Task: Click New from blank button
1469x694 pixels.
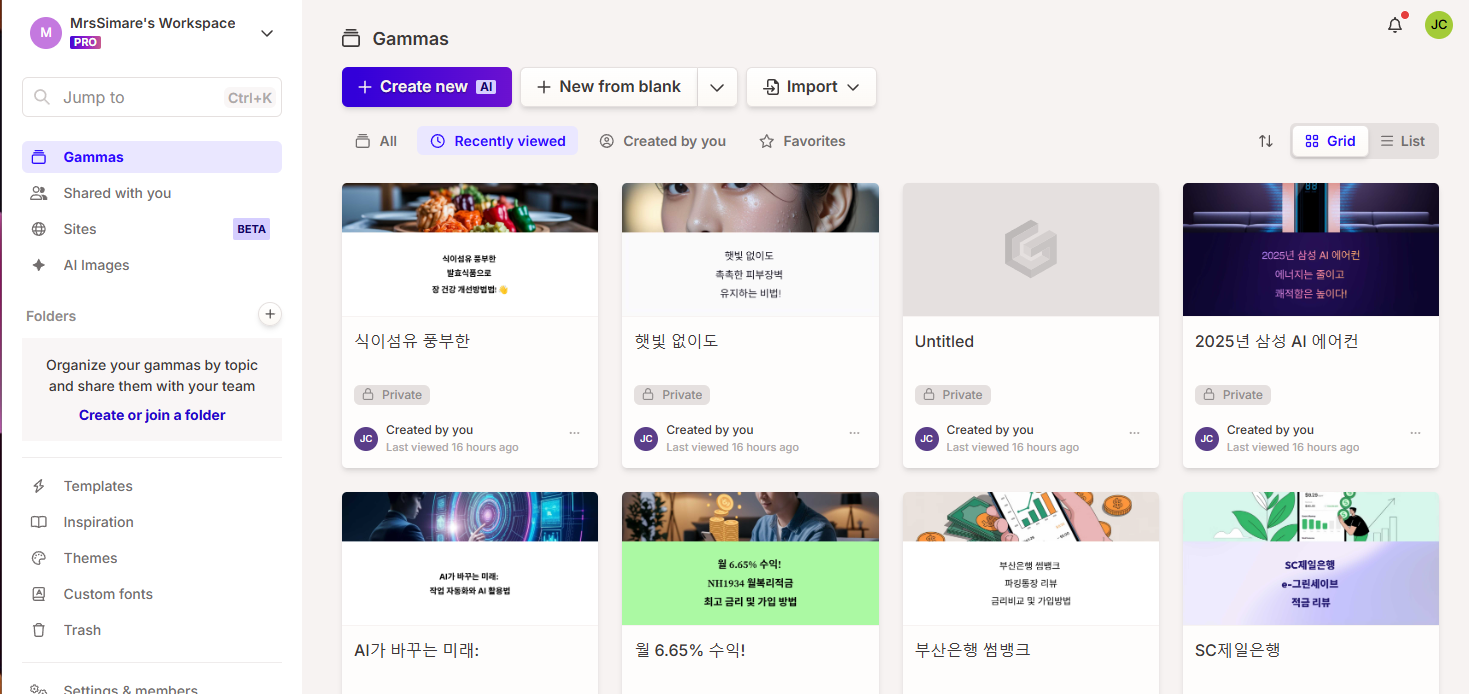Action: pyautogui.click(x=609, y=87)
